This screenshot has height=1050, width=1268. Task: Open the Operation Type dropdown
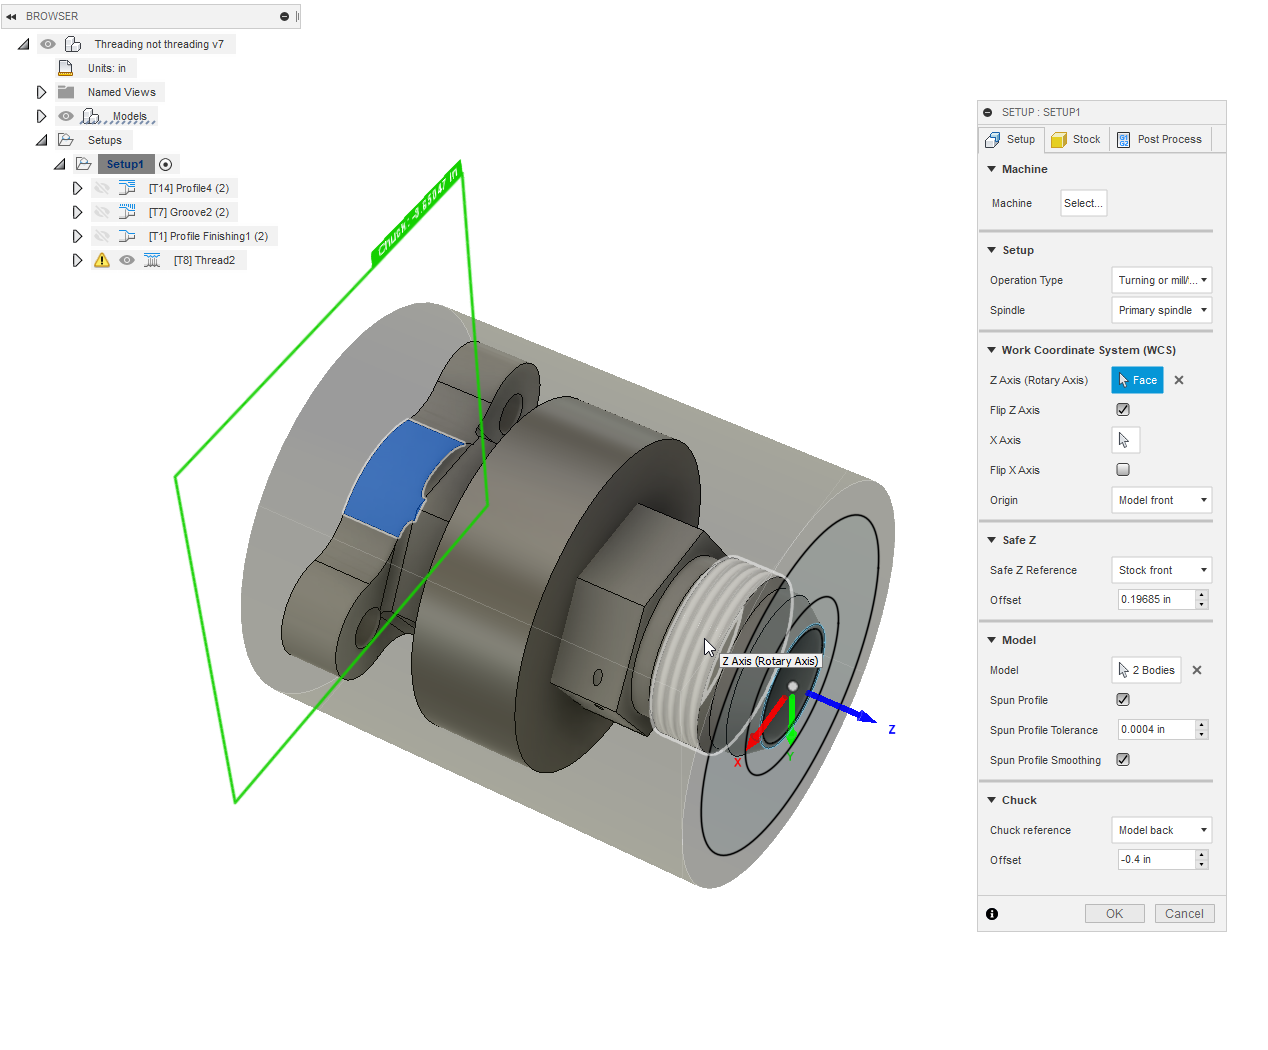point(1161,280)
